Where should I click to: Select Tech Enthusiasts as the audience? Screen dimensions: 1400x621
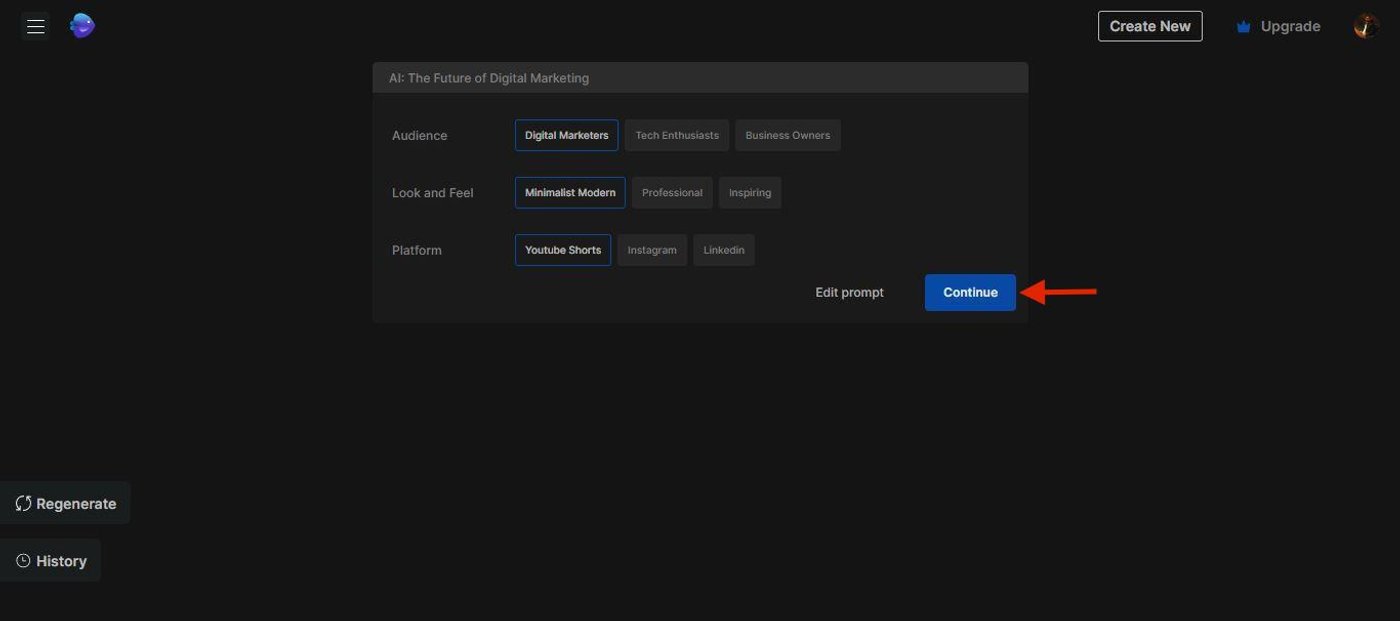[x=676, y=134]
